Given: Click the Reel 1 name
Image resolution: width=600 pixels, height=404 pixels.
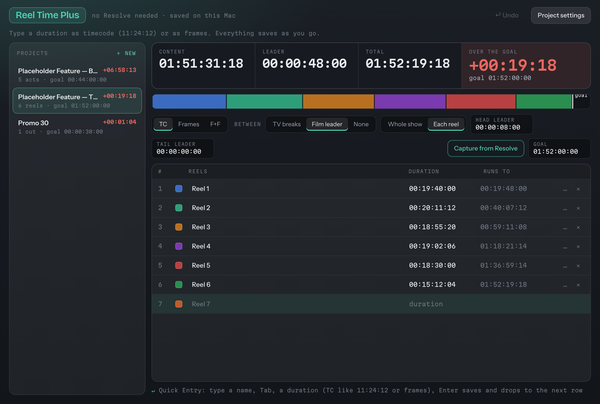Looking at the screenshot, I should [201, 189].
